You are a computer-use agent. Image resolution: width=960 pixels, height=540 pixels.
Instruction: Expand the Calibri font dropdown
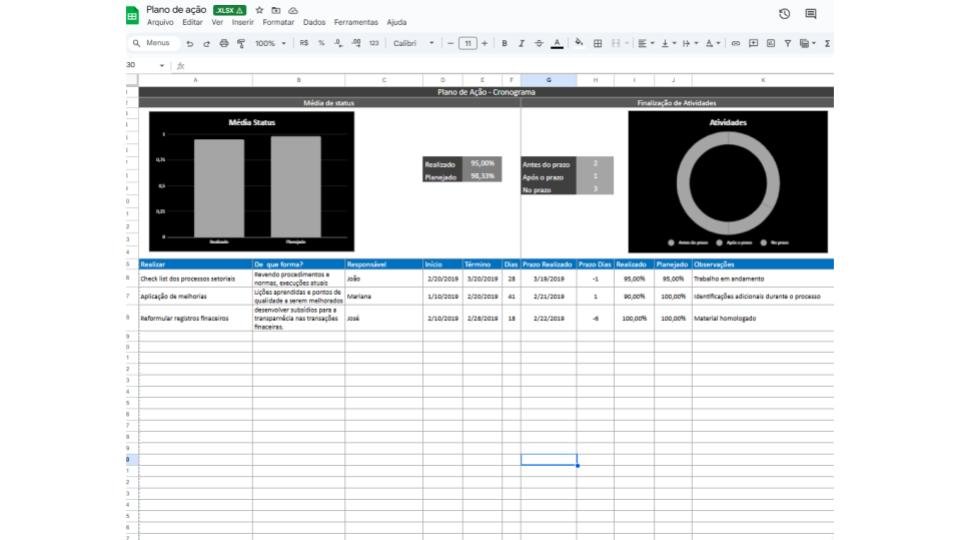click(x=413, y=44)
